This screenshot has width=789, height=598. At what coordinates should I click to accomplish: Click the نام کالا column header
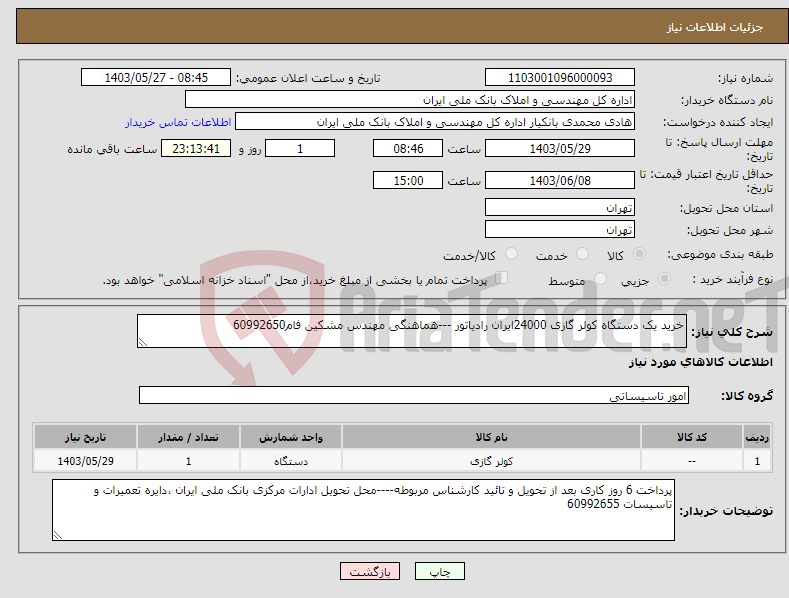(491, 437)
